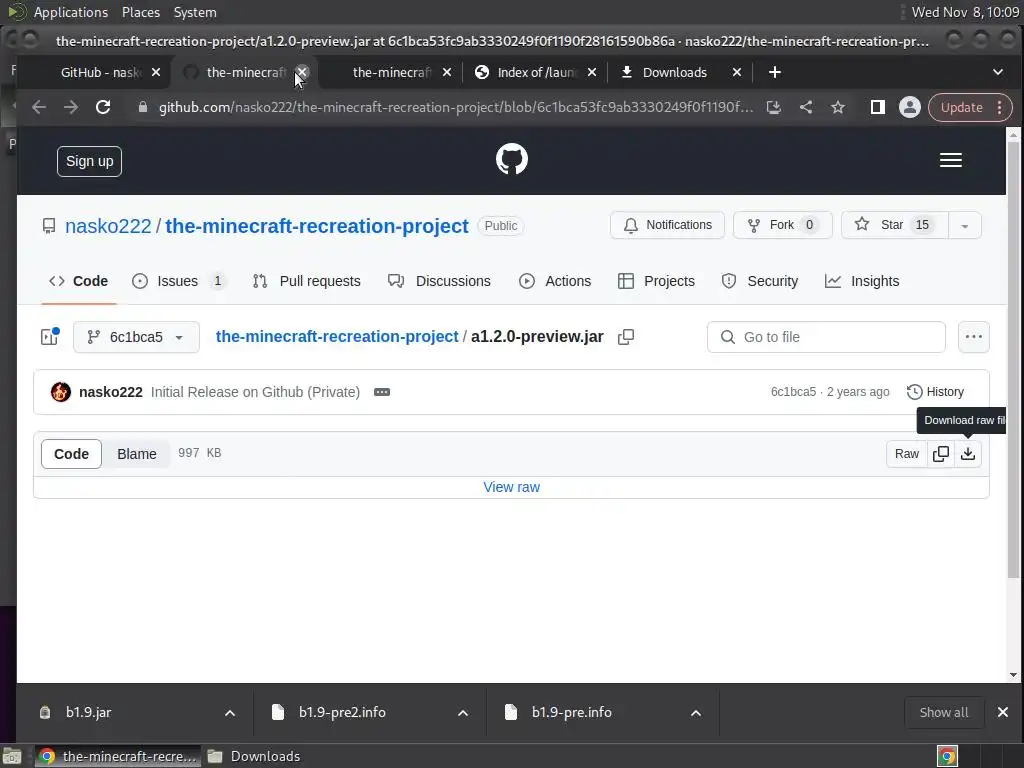Click Show all downloads
This screenshot has height=768, width=1024.
[x=944, y=712]
